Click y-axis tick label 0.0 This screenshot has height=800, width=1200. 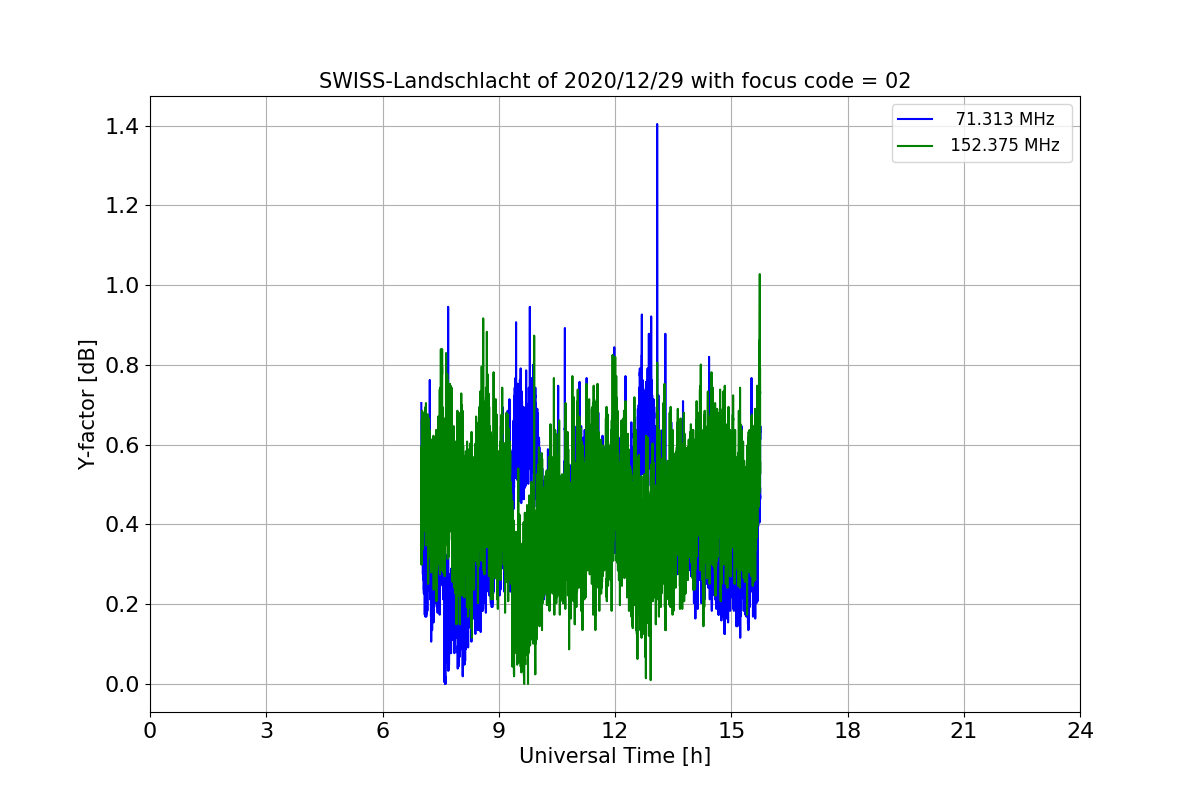[x=123, y=684]
